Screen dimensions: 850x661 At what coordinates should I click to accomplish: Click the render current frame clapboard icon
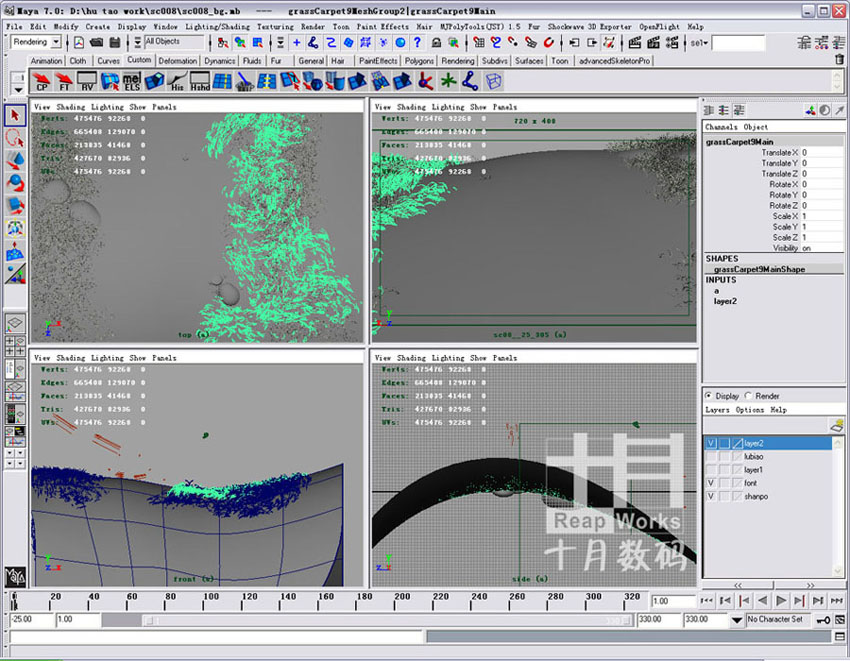(635, 42)
